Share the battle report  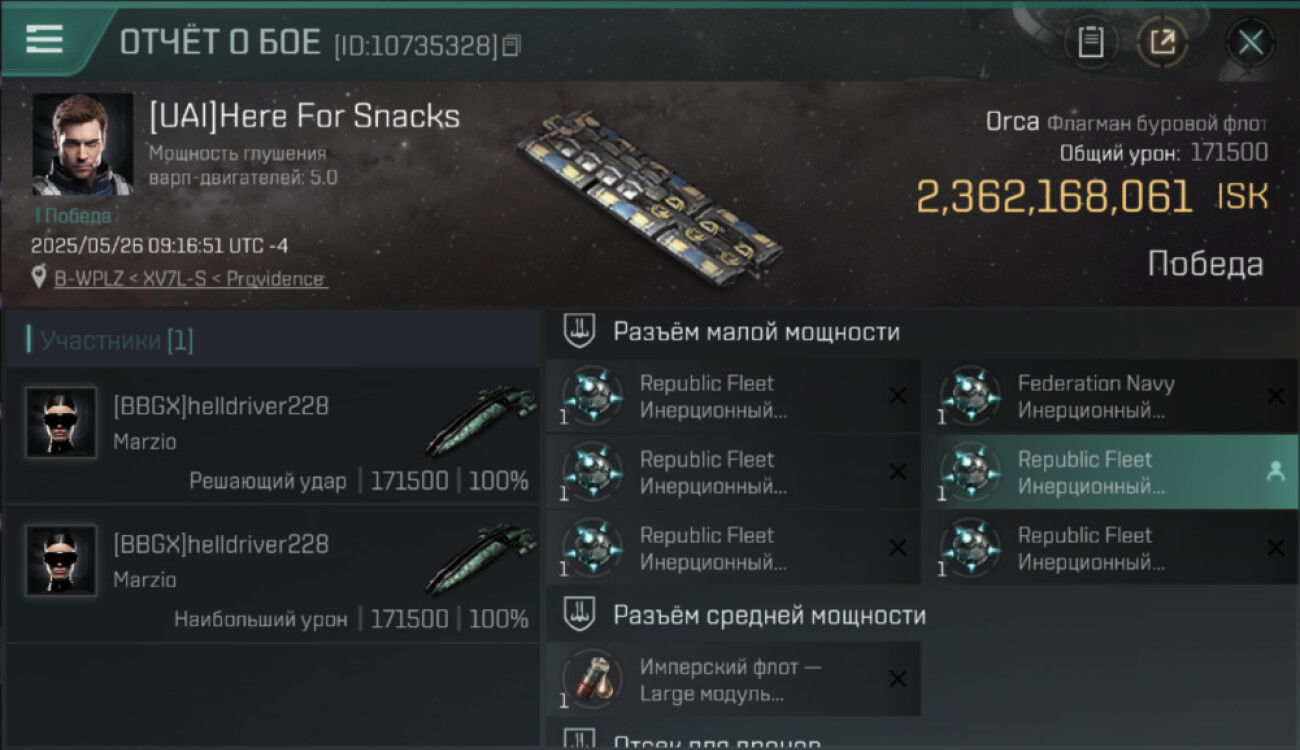click(1161, 42)
